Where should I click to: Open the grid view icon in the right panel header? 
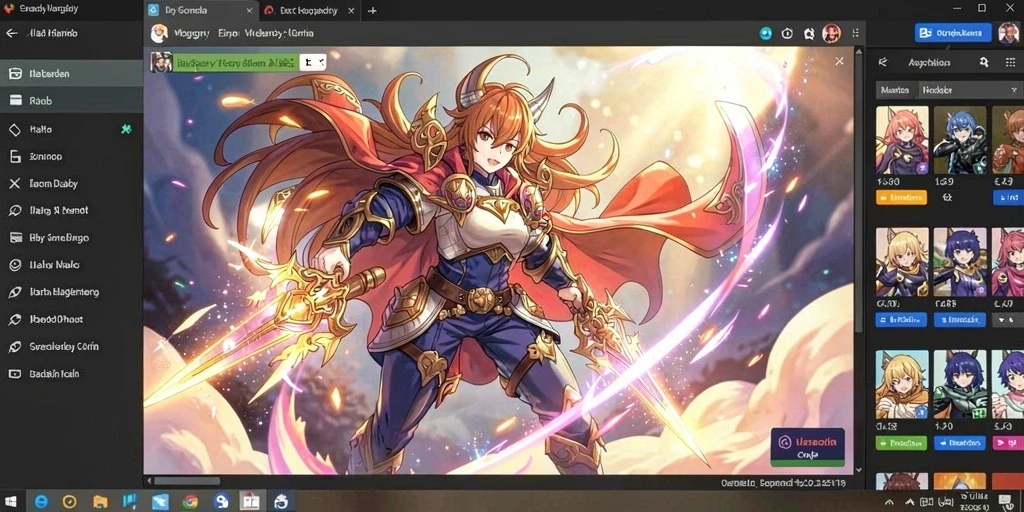tap(1010, 62)
